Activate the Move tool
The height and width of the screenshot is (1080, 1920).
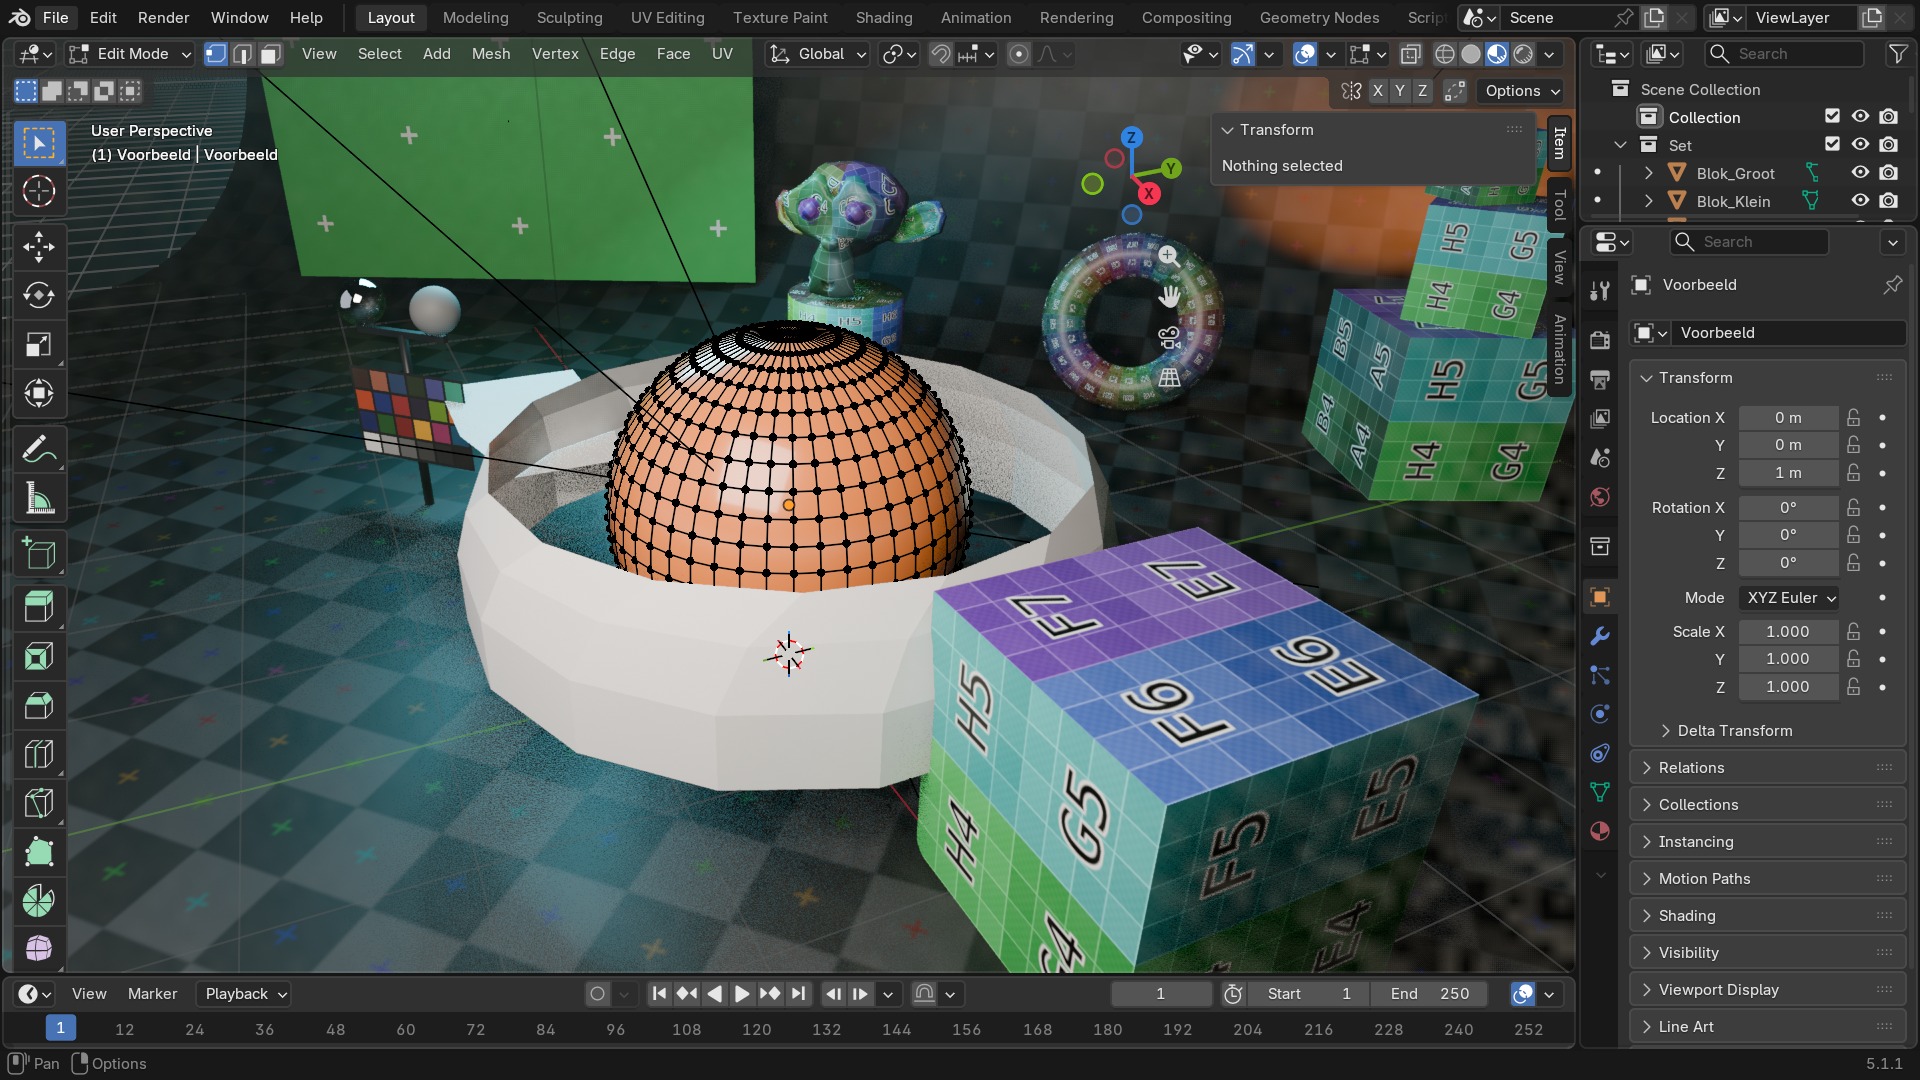point(39,247)
